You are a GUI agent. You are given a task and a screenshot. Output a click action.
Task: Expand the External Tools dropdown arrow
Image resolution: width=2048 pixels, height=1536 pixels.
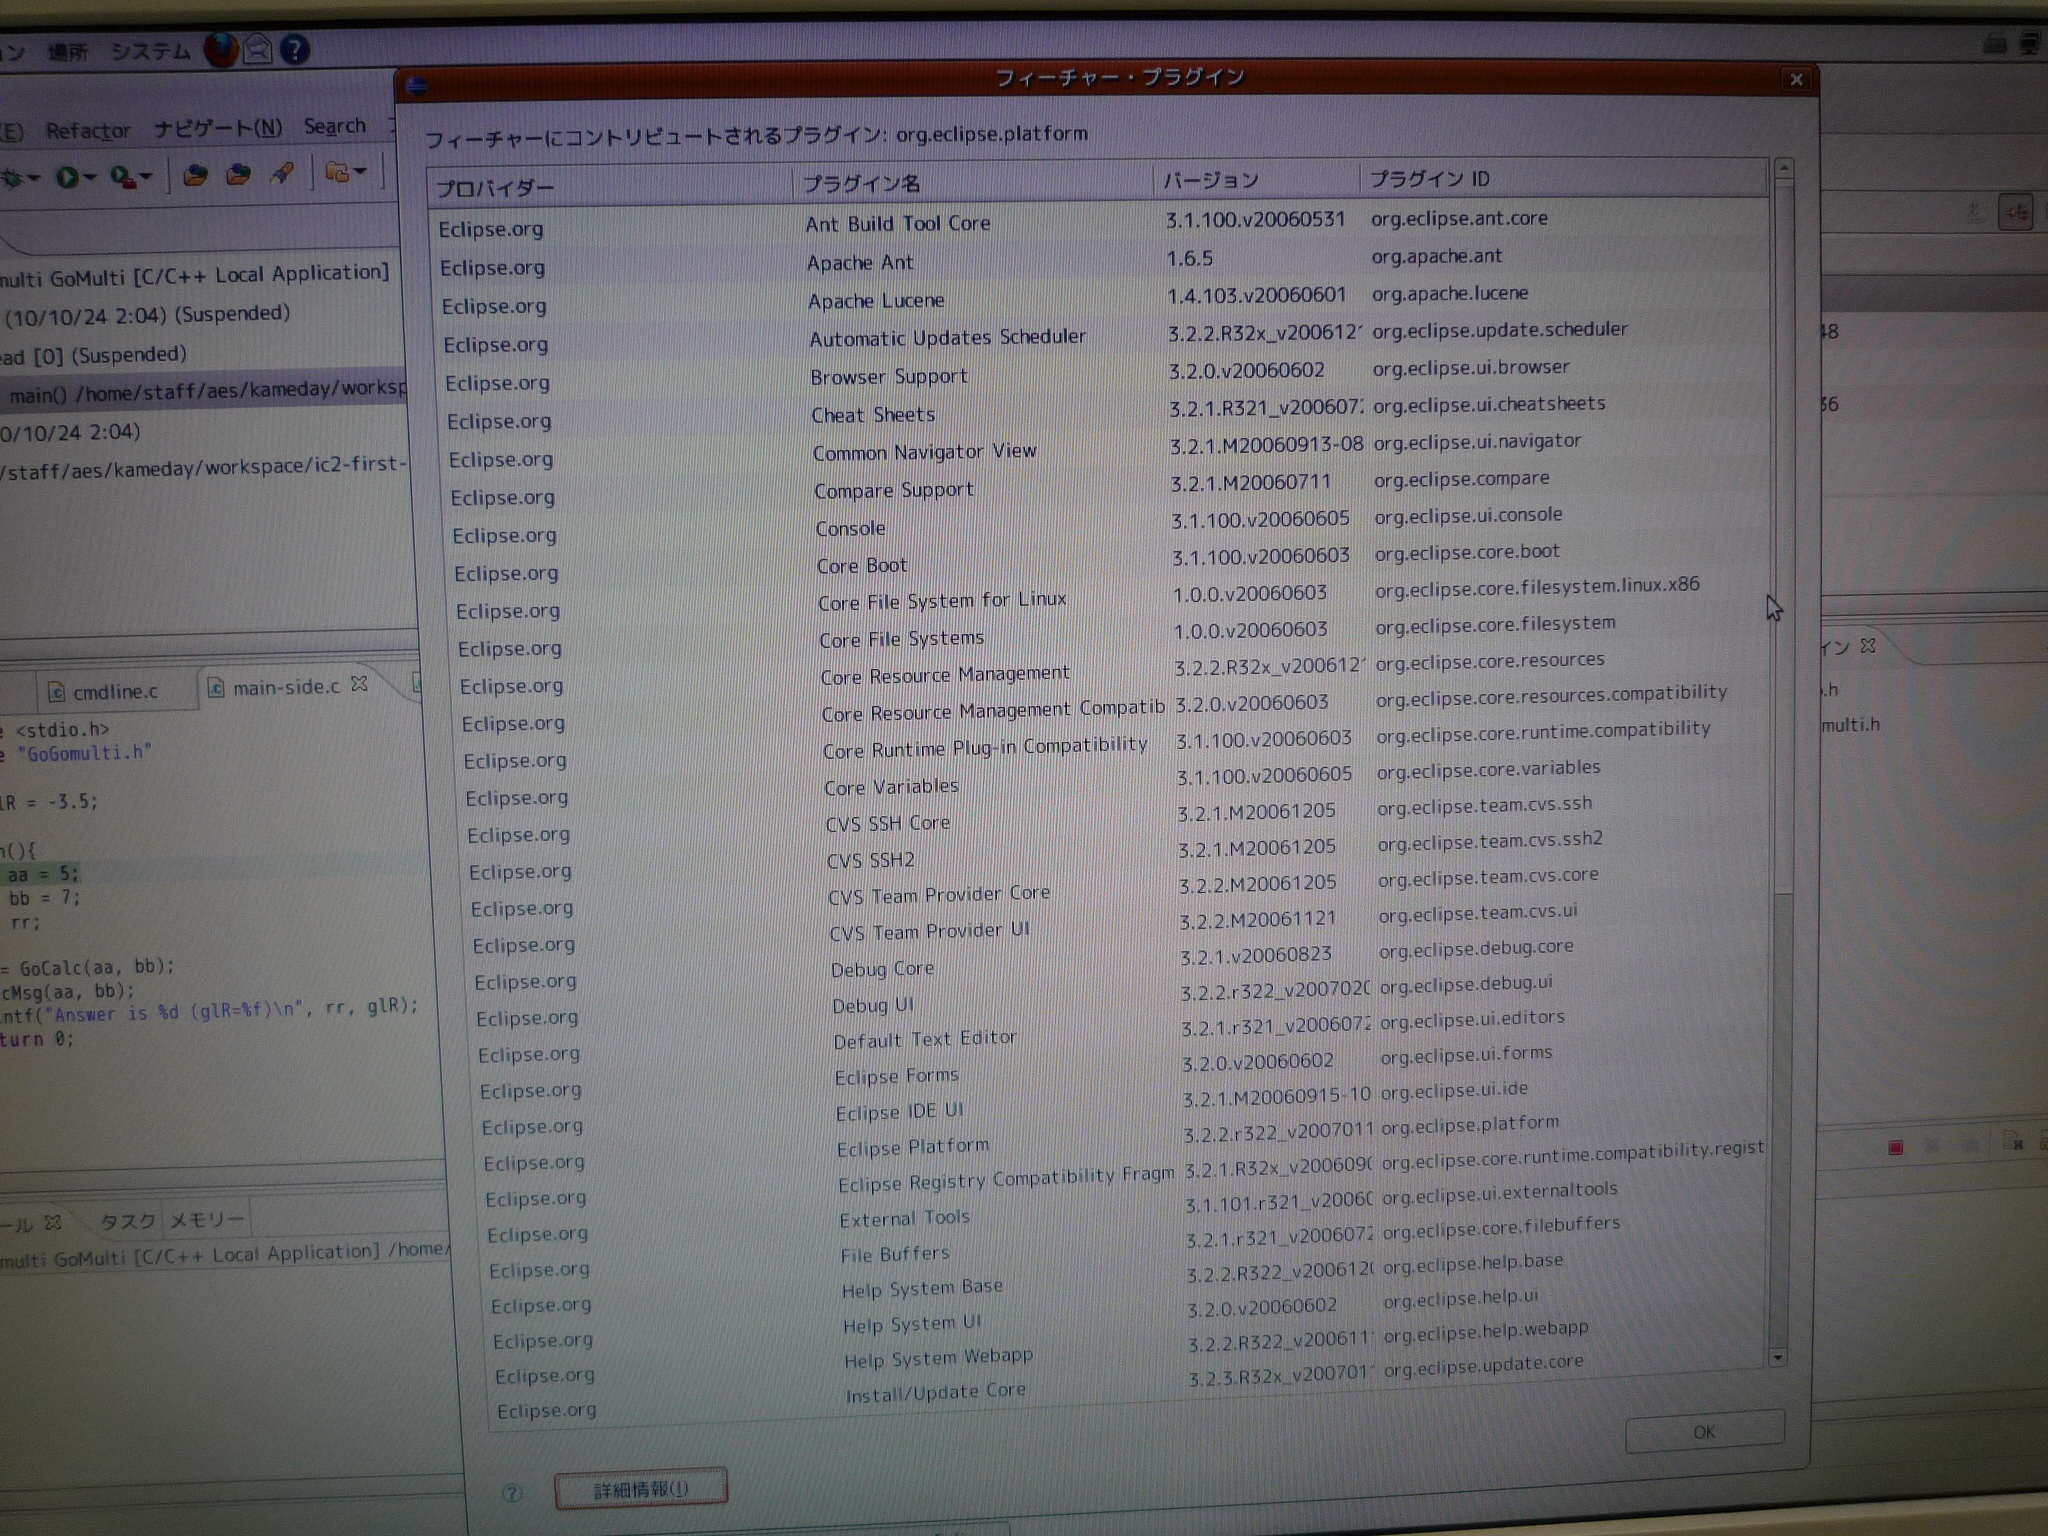(146, 177)
